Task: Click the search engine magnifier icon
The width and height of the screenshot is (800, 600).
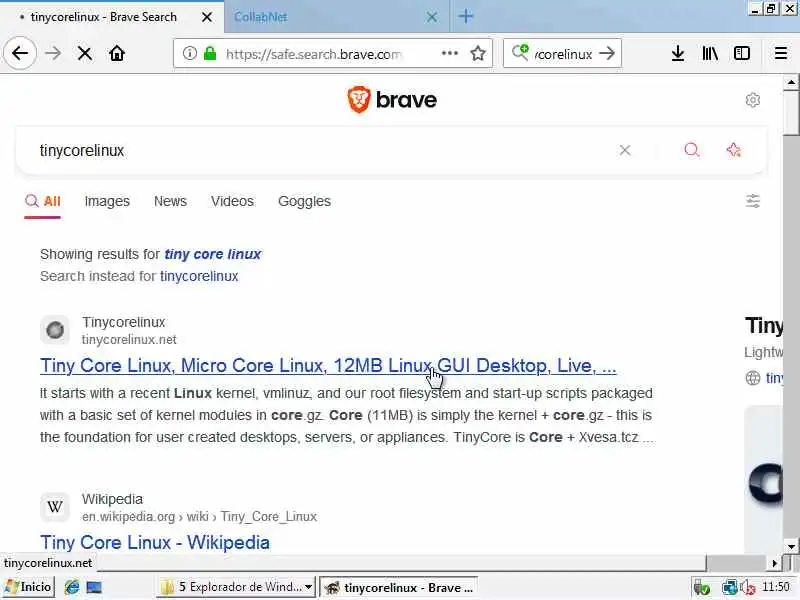Action: (x=520, y=52)
